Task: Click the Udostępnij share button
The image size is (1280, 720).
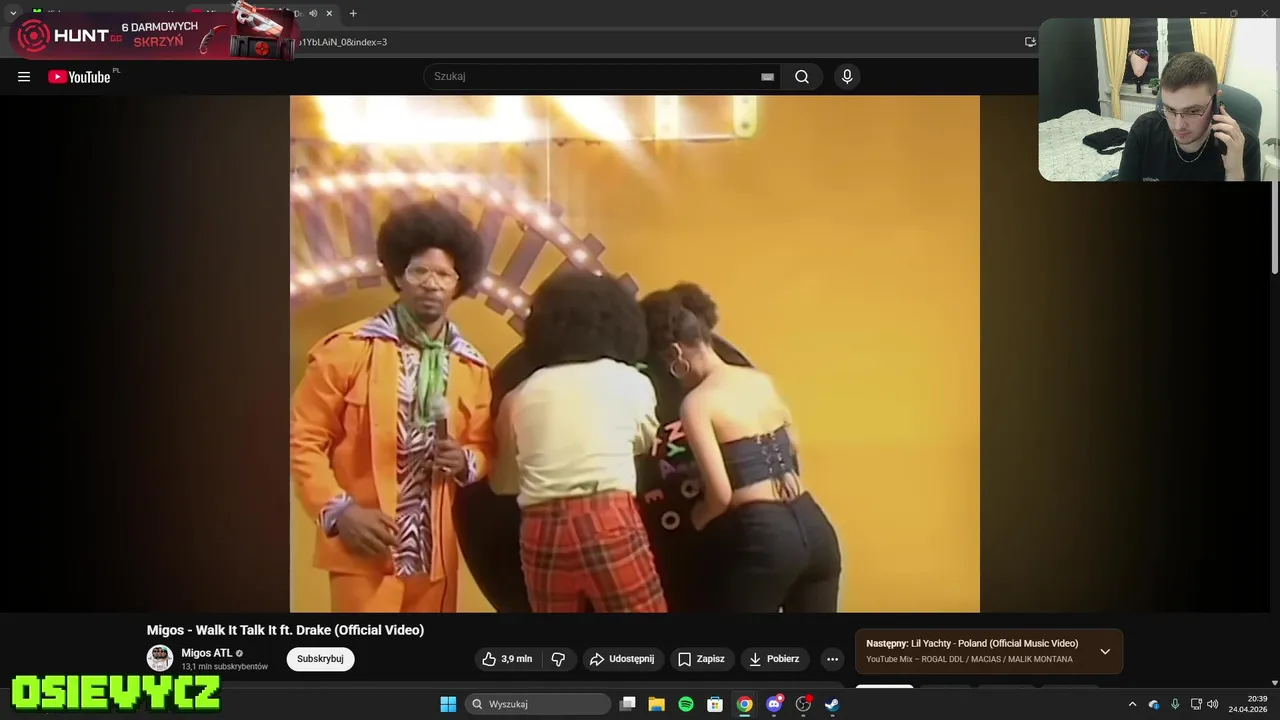Action: [x=622, y=659]
